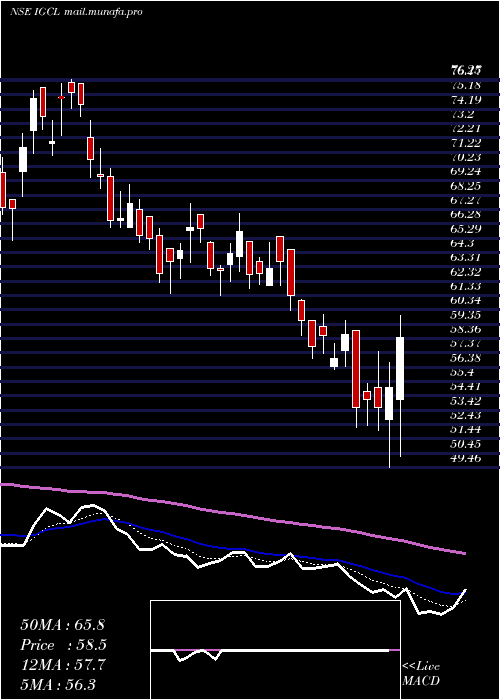
Task: Click the <<Live MACD label
Action: (421, 674)
